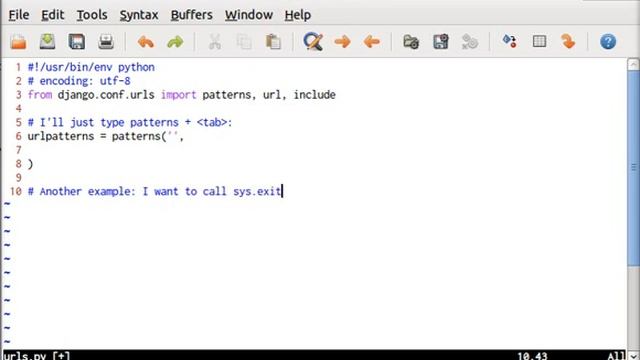Click the scrollbar up arrow

(633, 64)
